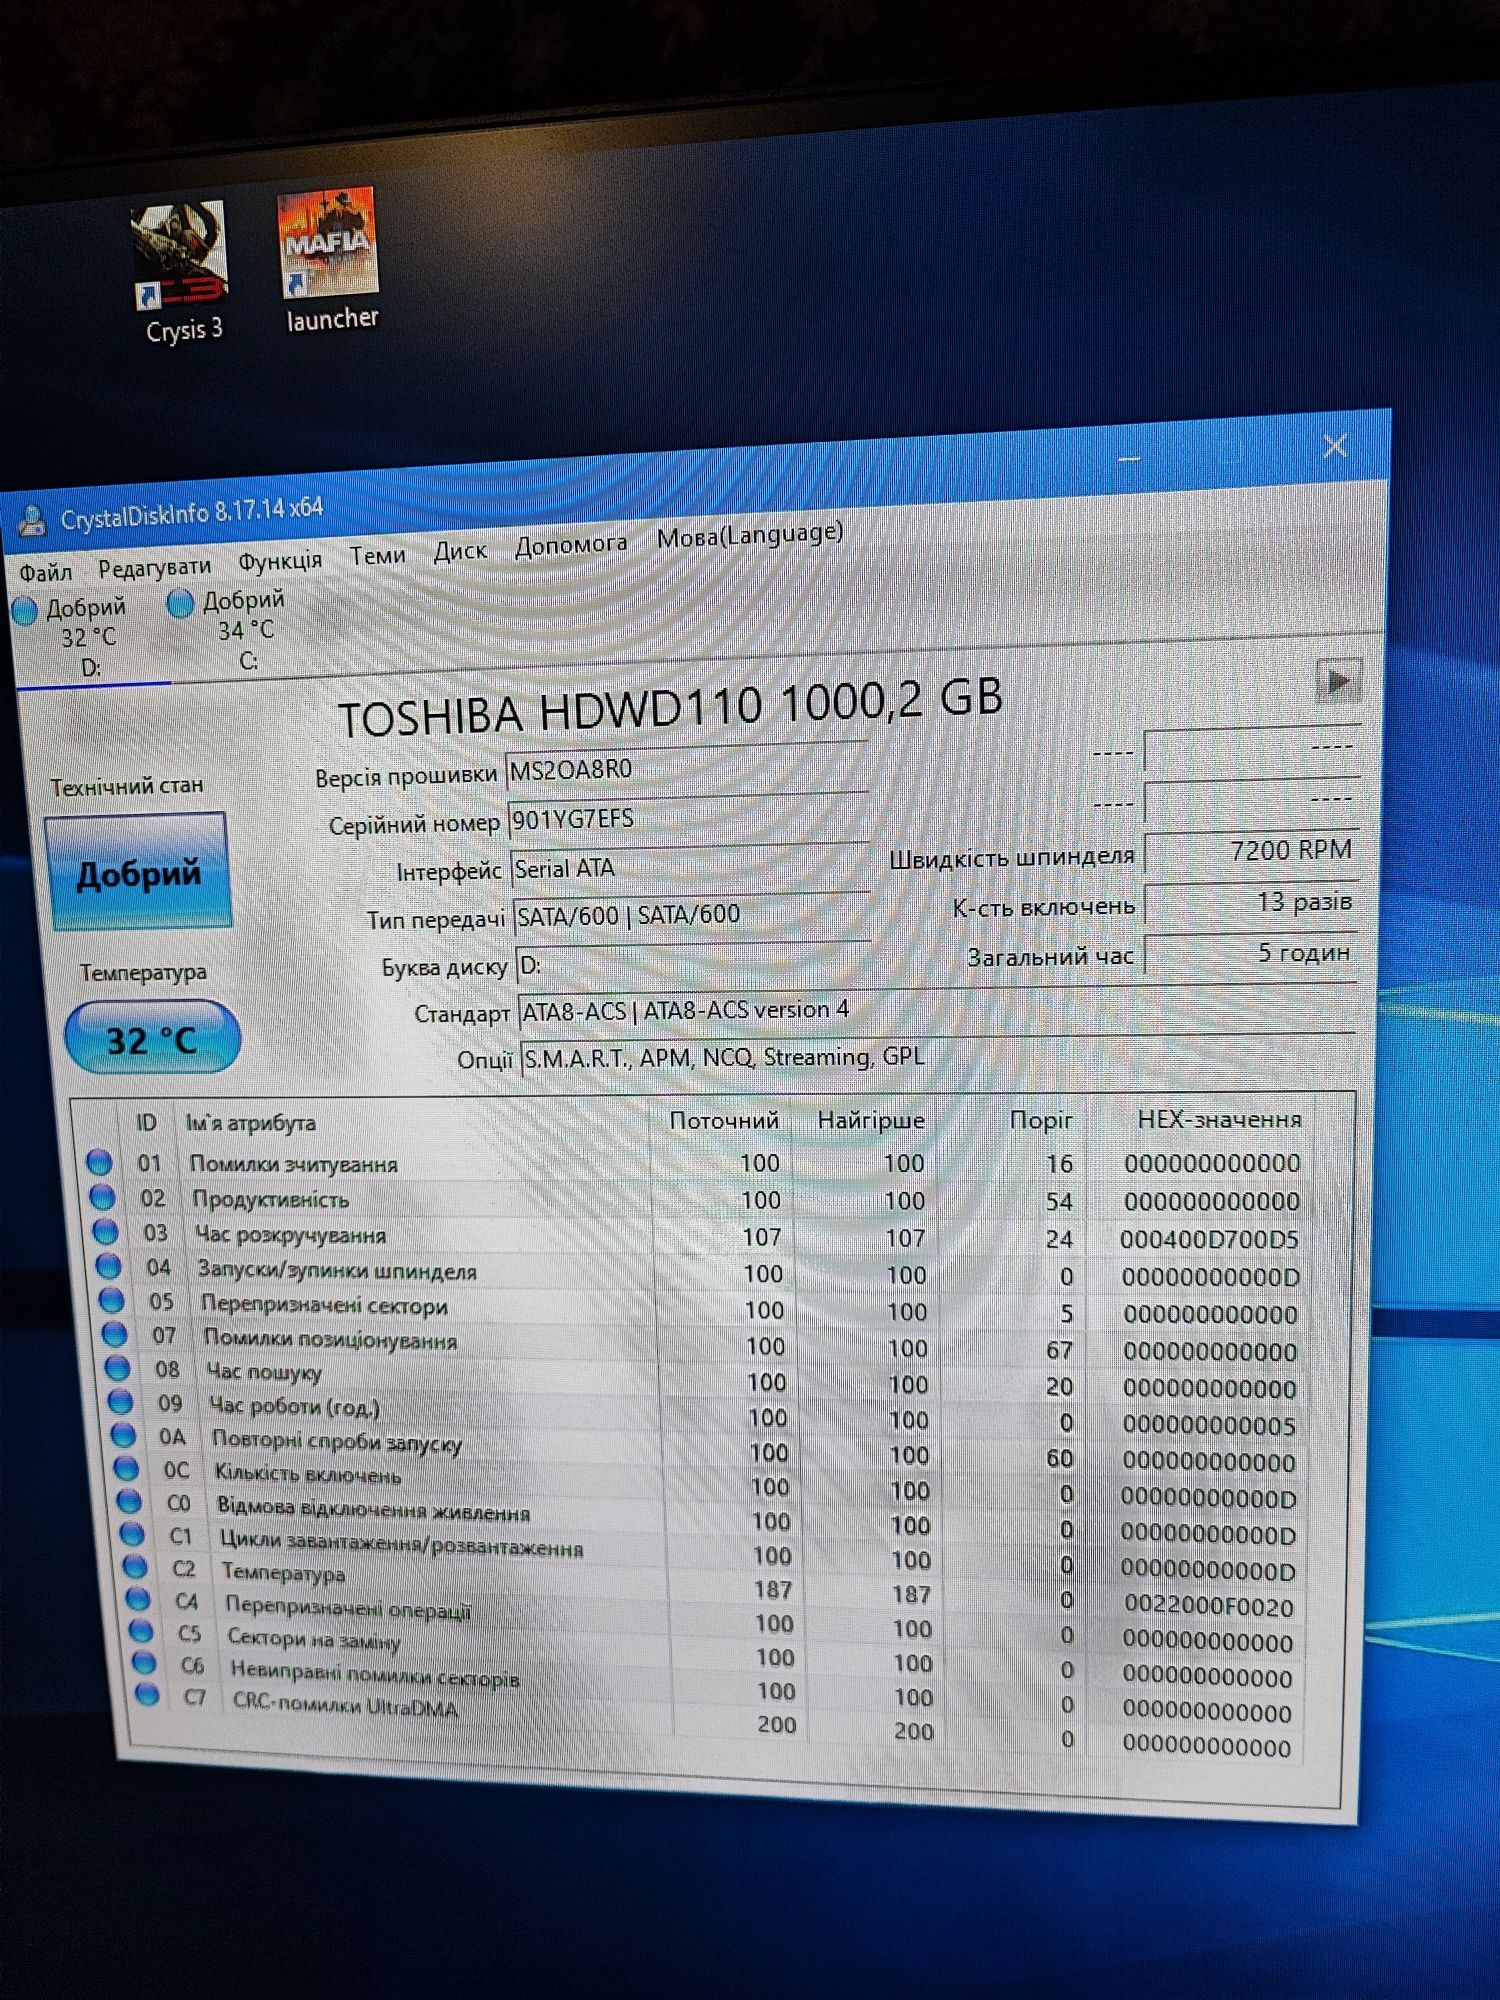The height and width of the screenshot is (2000, 1500).
Task: Click the blue health icon of disk D:
Action: 25,609
